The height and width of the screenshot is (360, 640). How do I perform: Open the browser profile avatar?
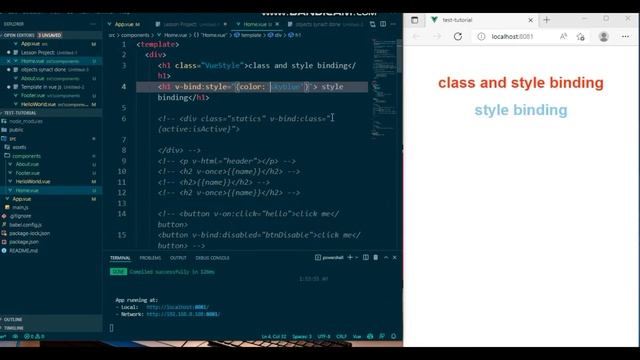click(604, 36)
